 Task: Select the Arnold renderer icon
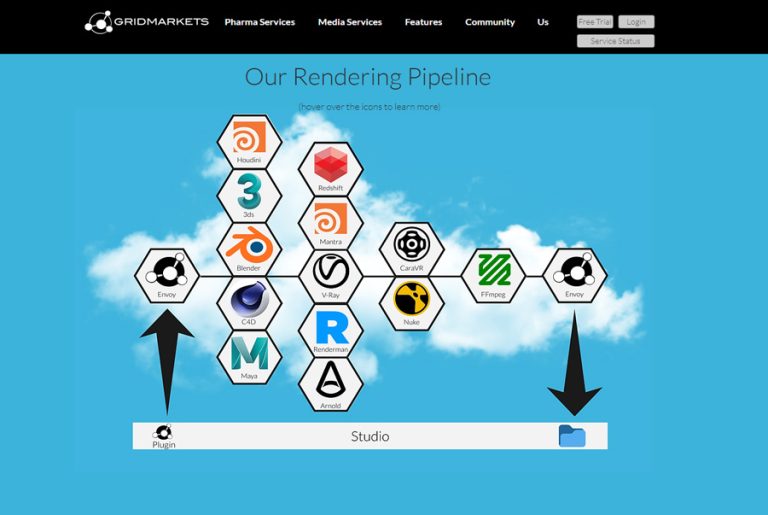(x=330, y=383)
